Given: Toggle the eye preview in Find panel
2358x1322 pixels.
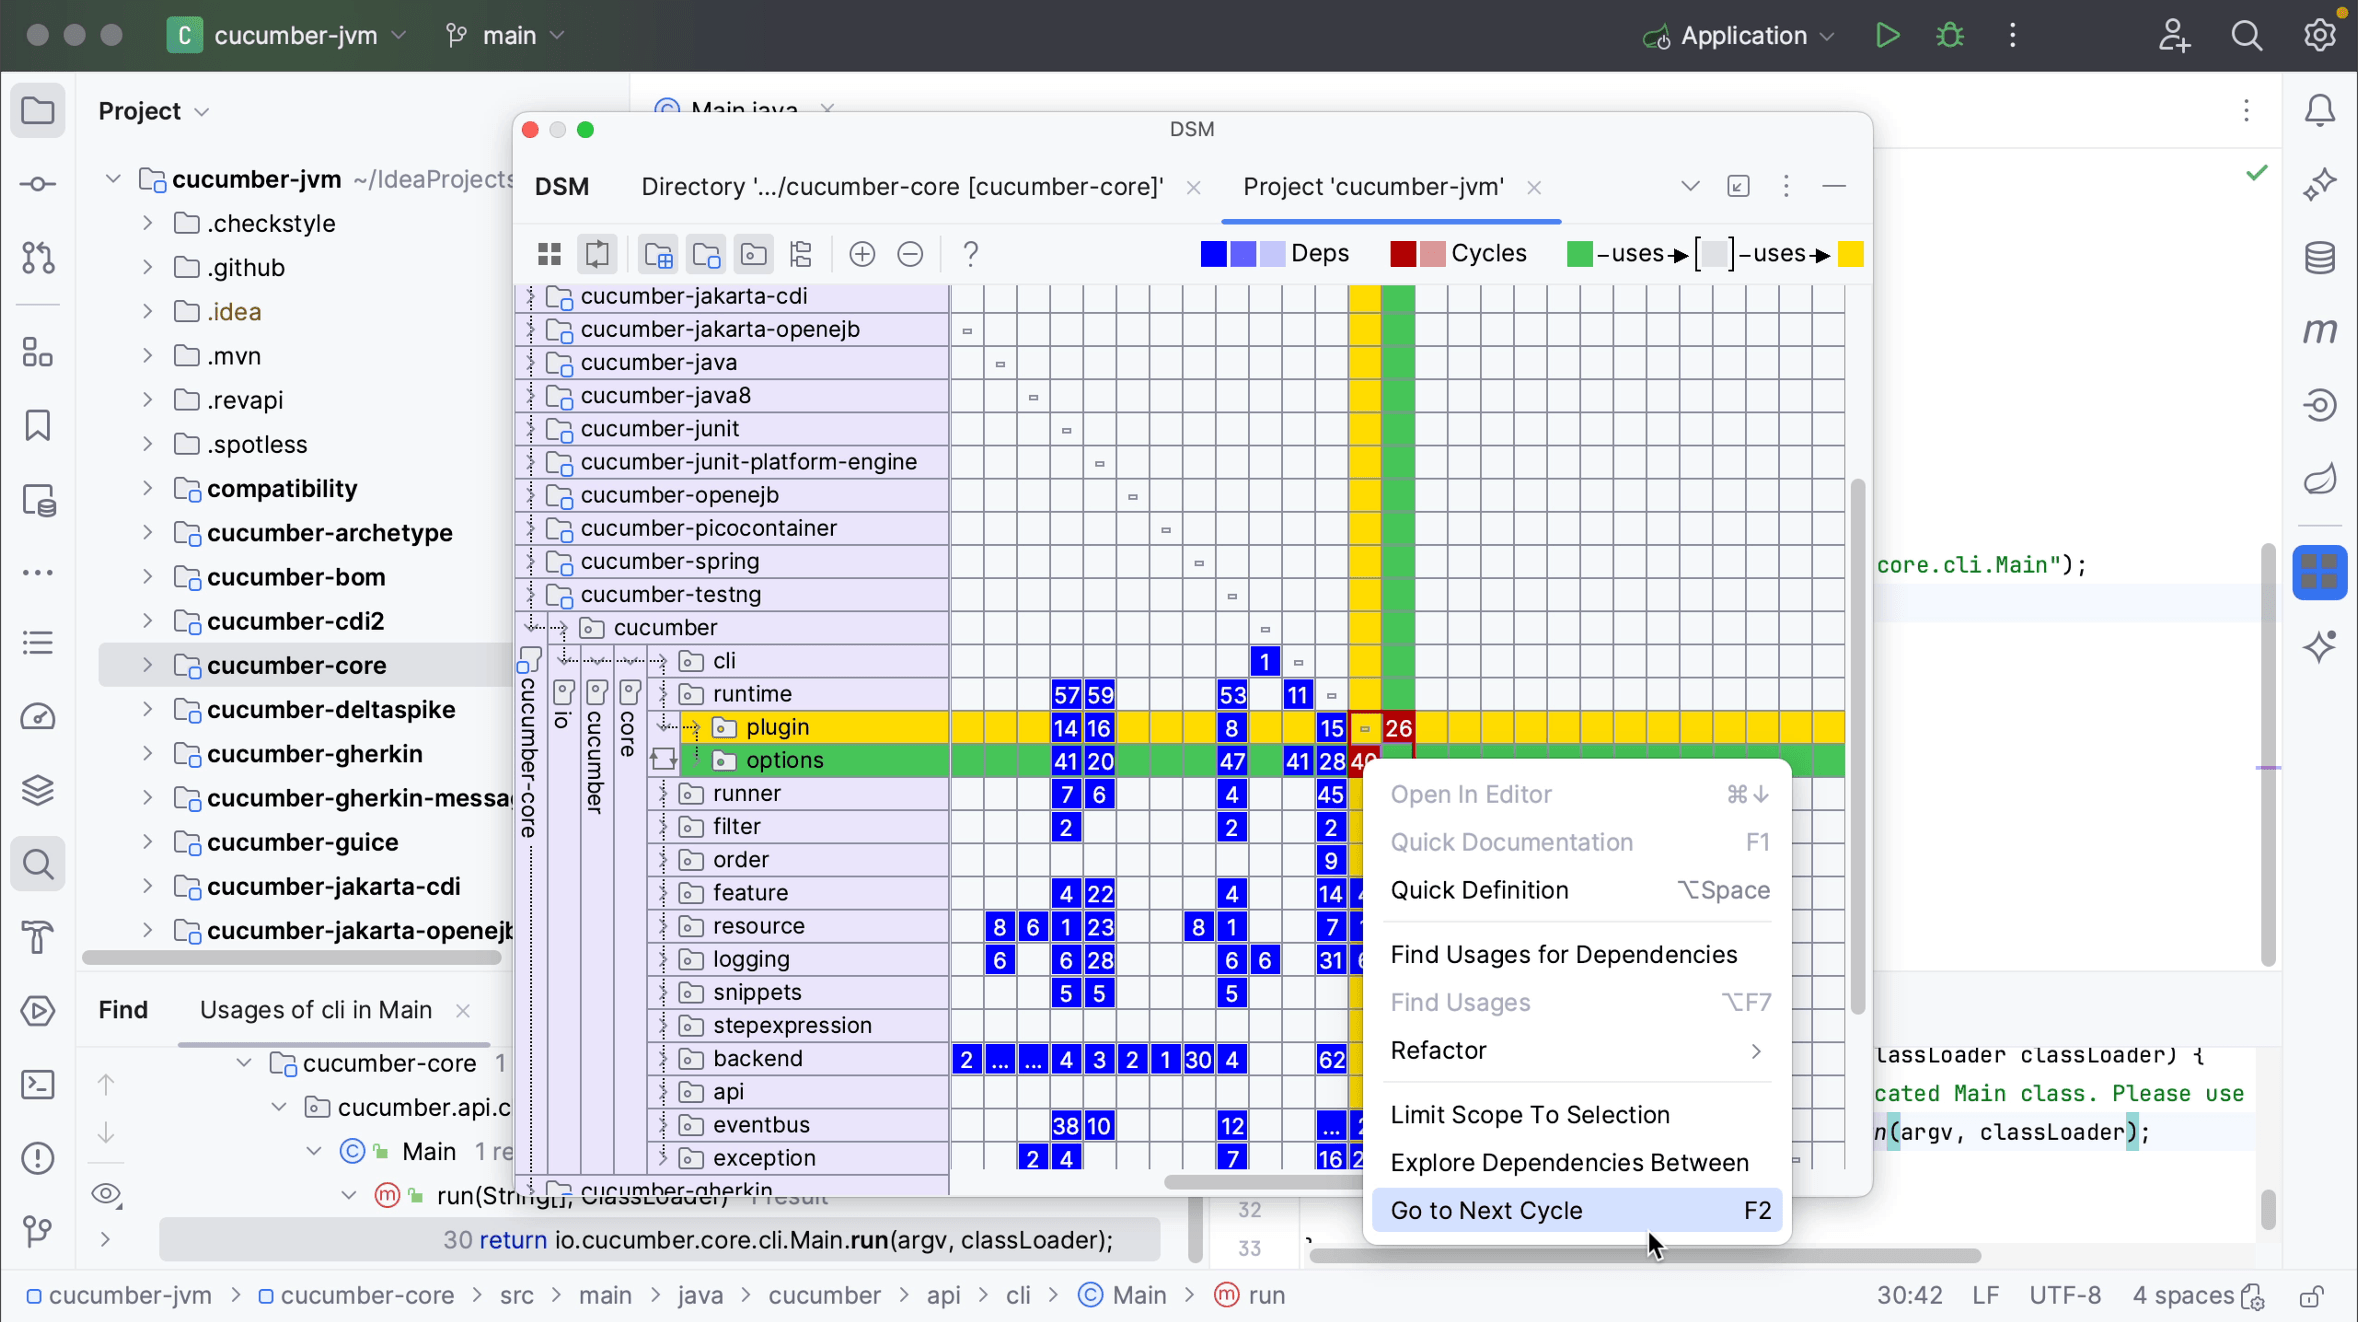Looking at the screenshot, I should pos(106,1194).
